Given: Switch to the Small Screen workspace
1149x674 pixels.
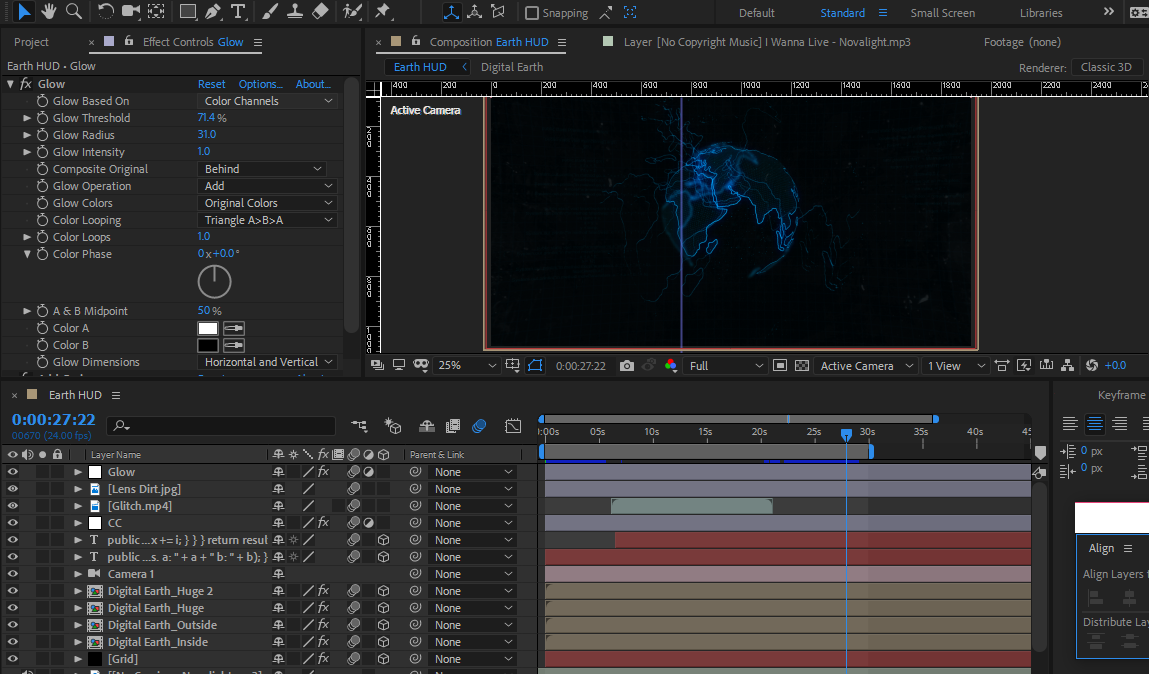Looking at the screenshot, I should [942, 13].
